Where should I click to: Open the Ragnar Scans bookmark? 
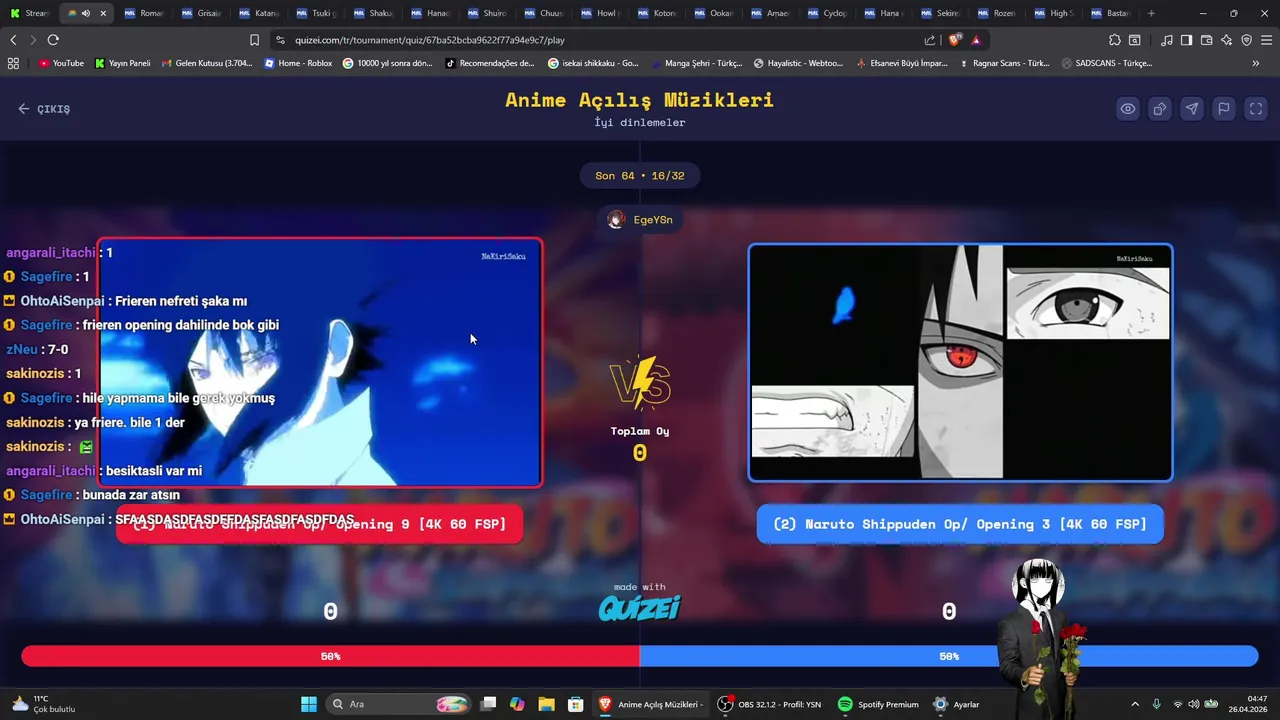tap(1004, 63)
